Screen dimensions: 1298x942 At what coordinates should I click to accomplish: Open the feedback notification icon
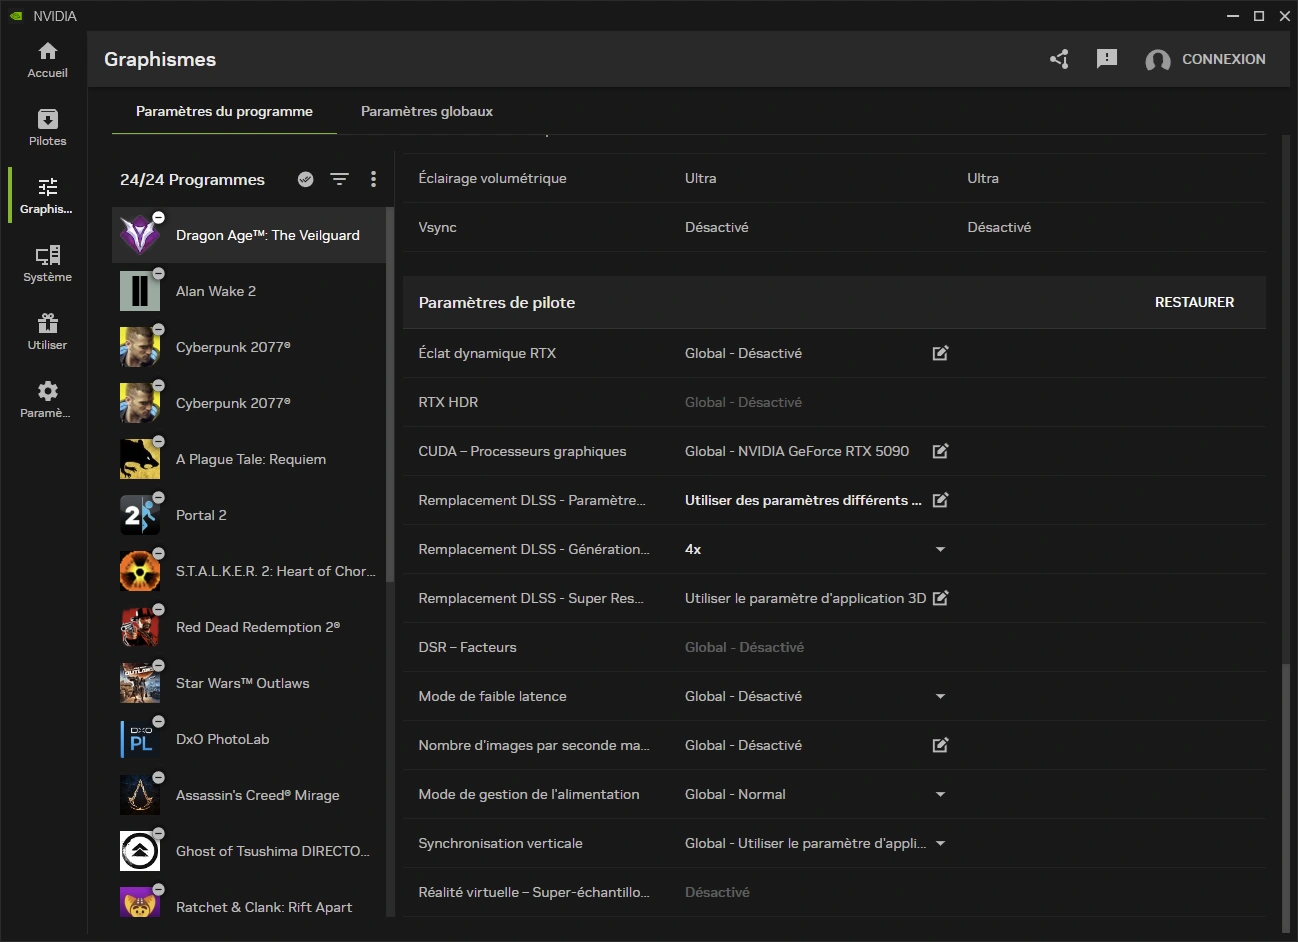[x=1107, y=59]
